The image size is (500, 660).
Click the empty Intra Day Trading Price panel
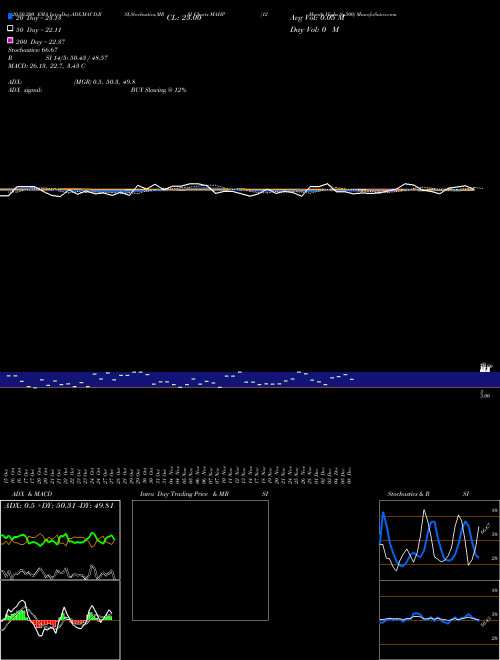coord(200,560)
